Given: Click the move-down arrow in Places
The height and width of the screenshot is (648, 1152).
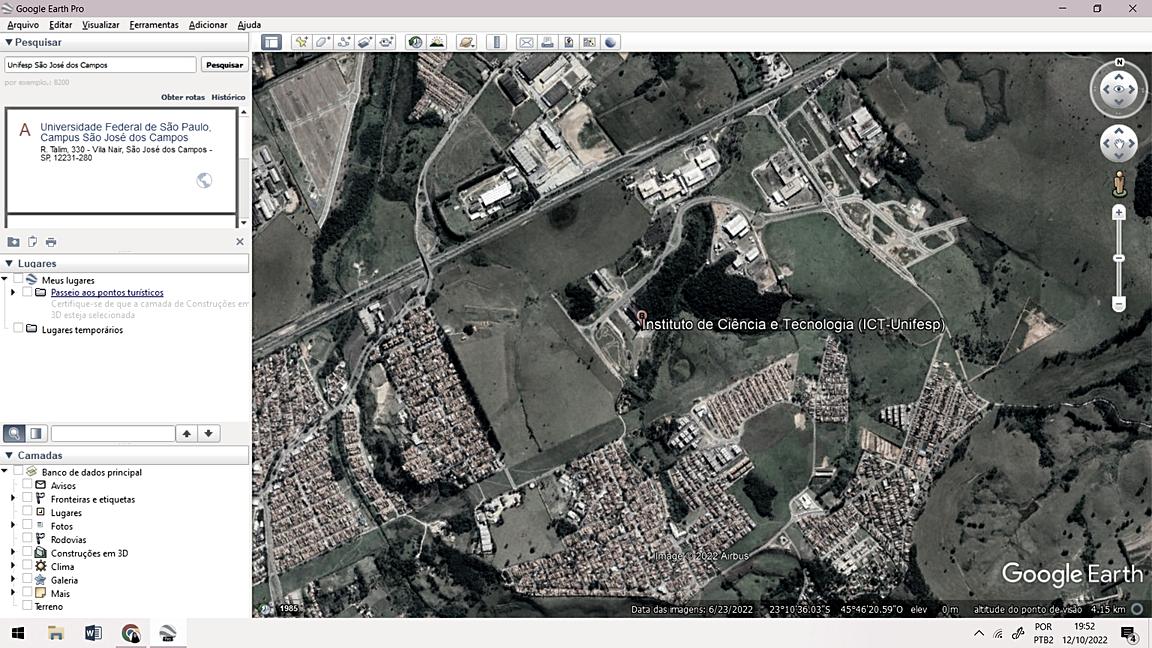Looking at the screenshot, I should 209,433.
